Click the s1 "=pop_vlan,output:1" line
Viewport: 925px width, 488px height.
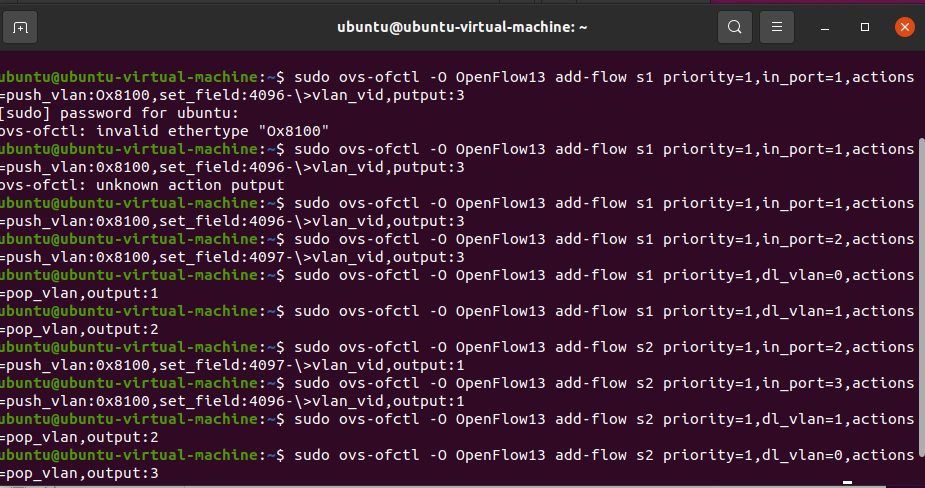pos(79,293)
